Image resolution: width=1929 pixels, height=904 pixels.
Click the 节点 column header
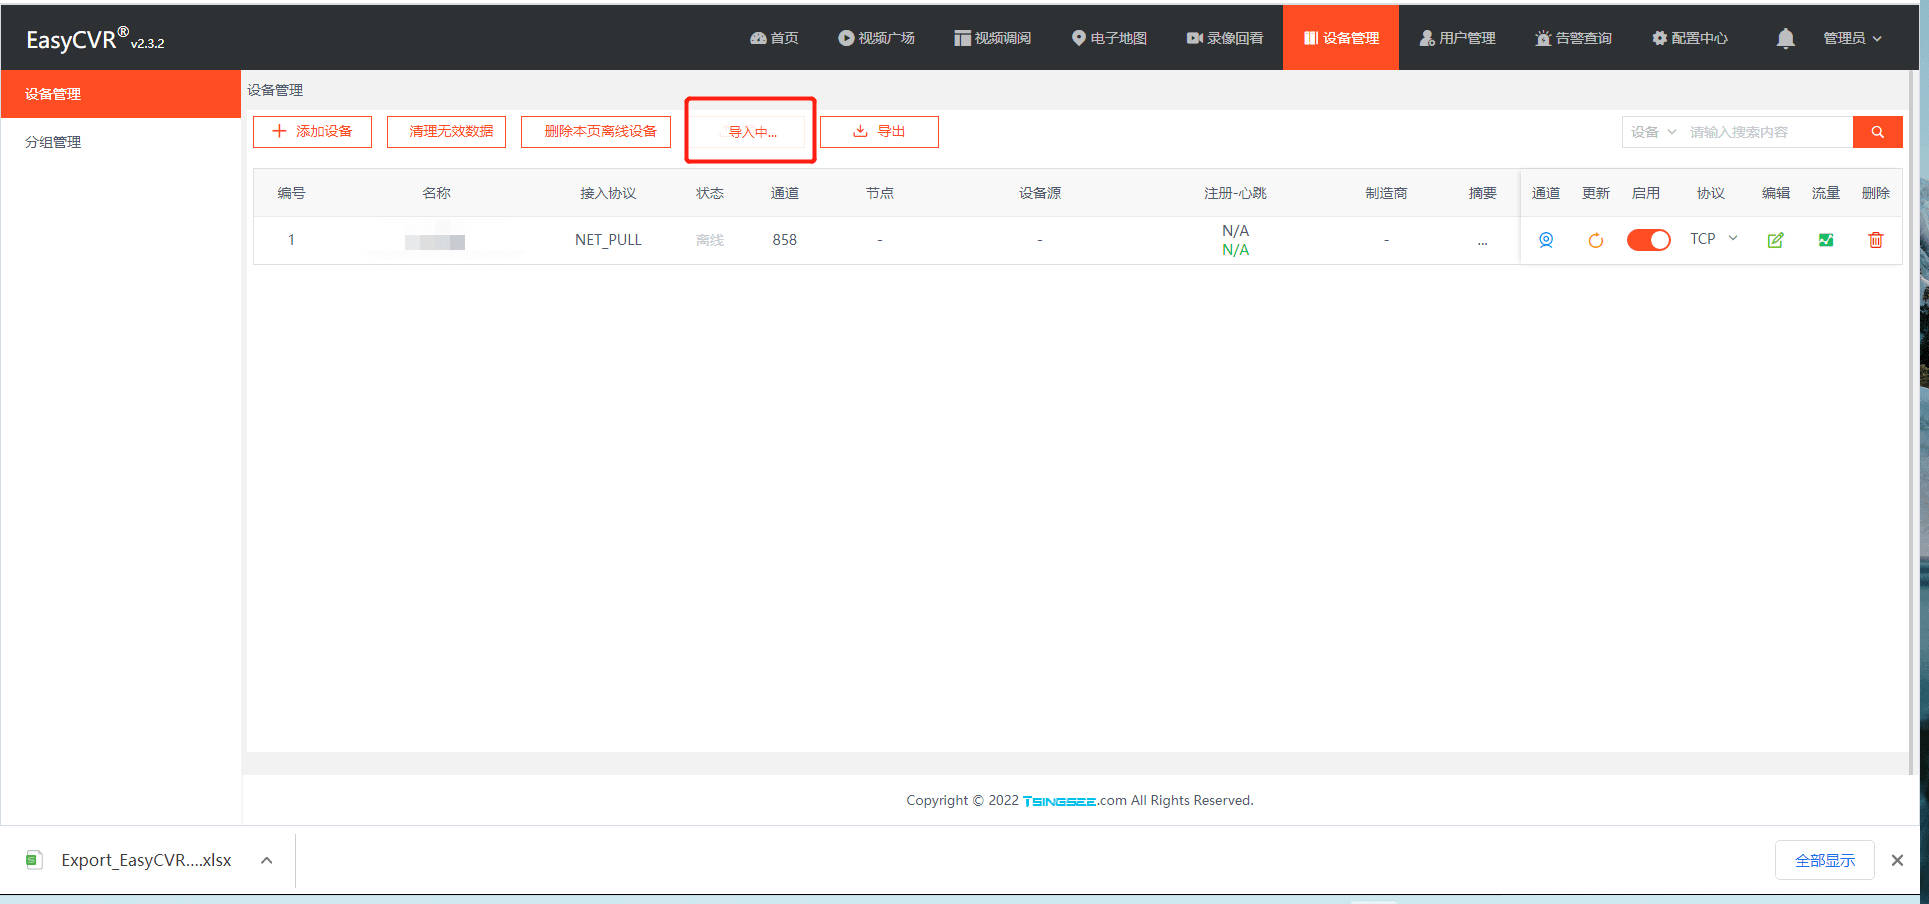pyautogui.click(x=880, y=193)
